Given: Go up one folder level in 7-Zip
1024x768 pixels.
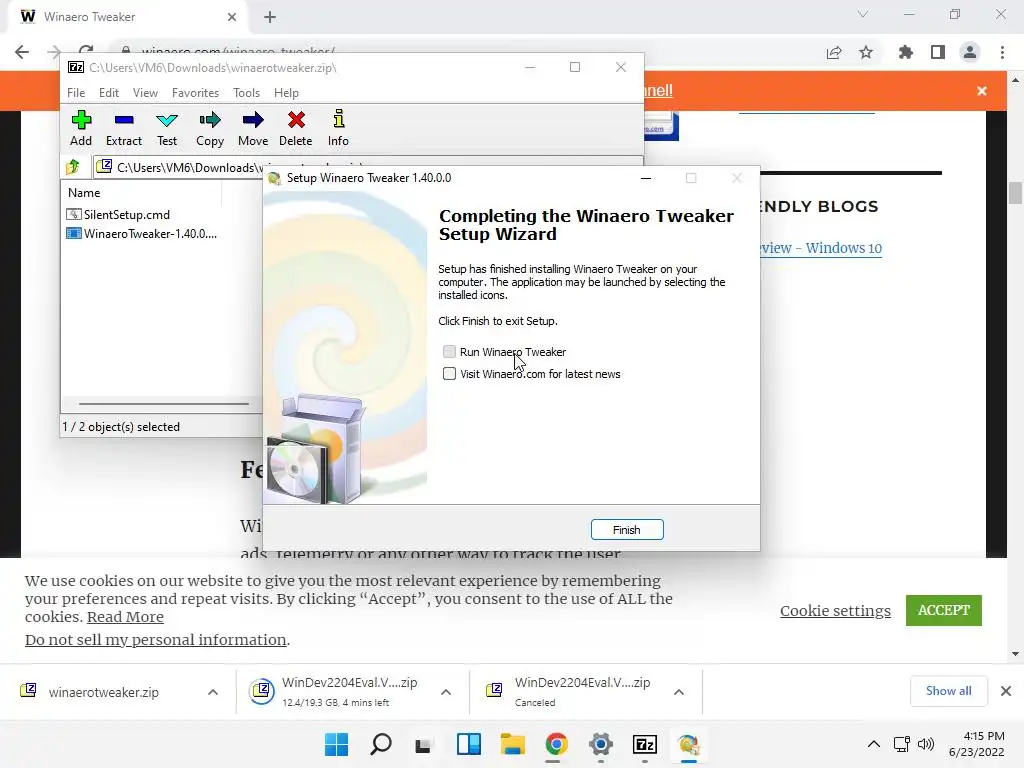Looking at the screenshot, I should tap(73, 167).
